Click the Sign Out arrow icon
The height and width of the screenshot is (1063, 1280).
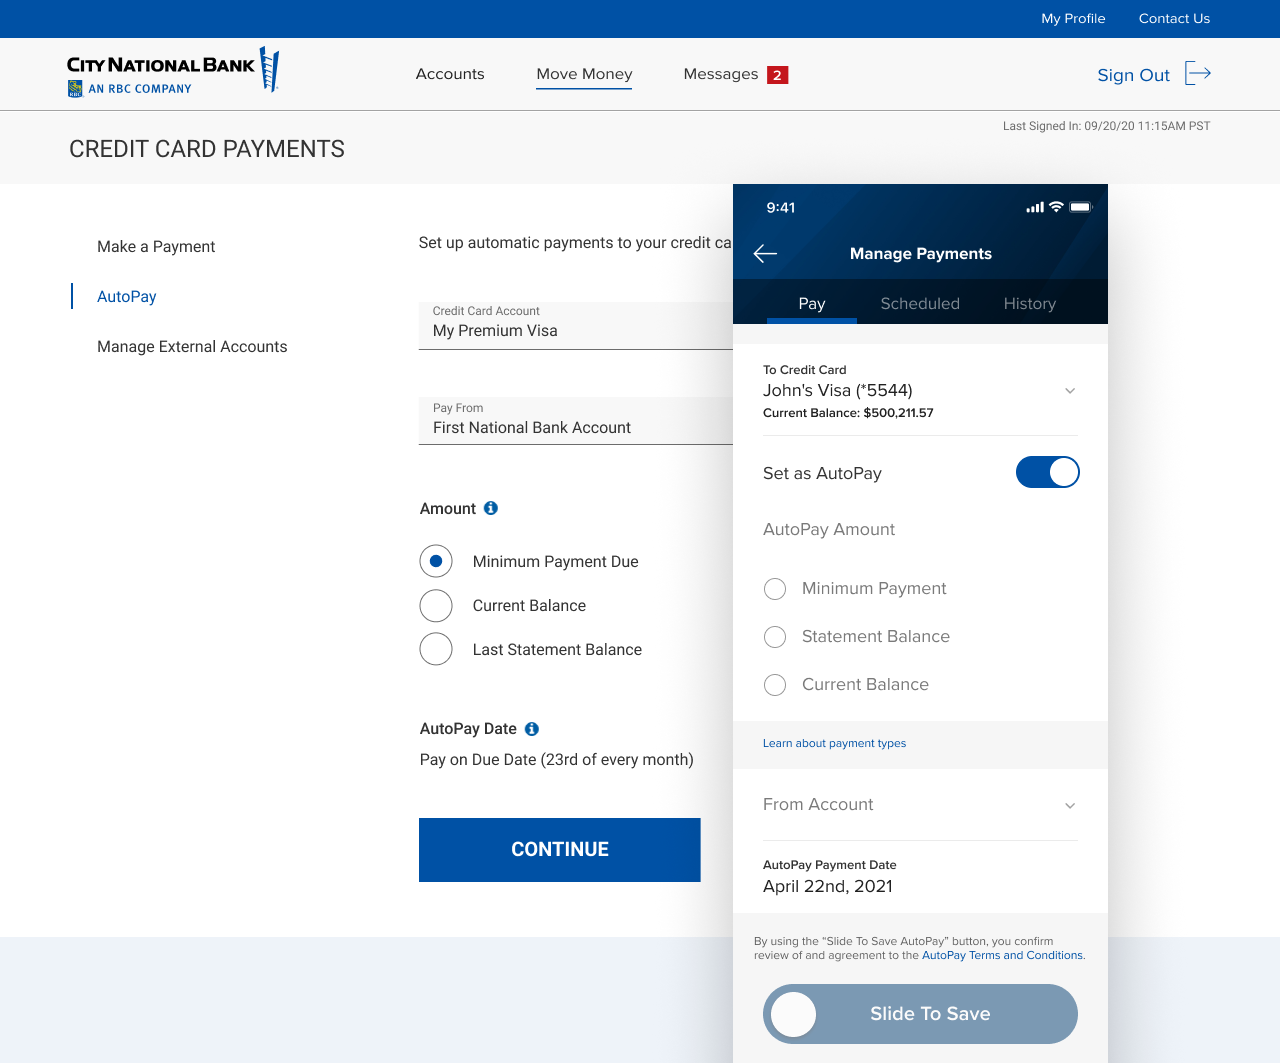(x=1198, y=73)
